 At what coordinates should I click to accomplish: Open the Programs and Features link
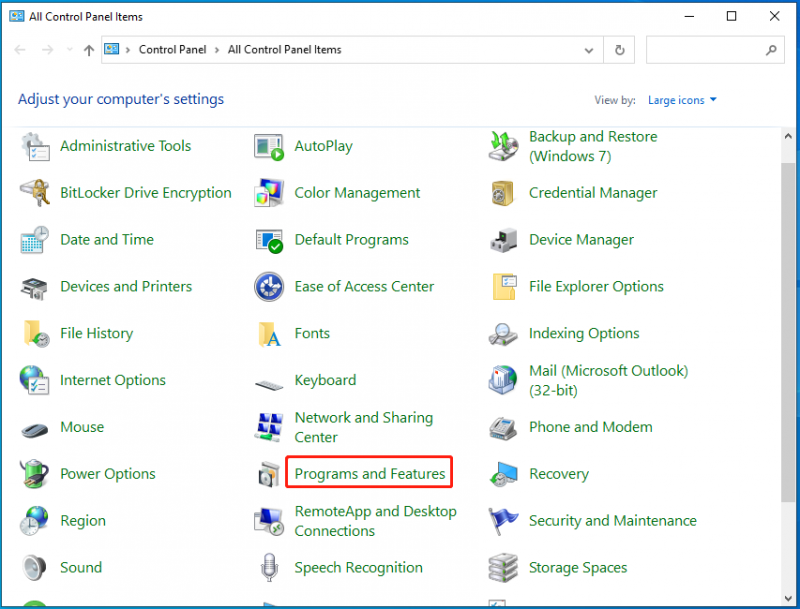[370, 474]
